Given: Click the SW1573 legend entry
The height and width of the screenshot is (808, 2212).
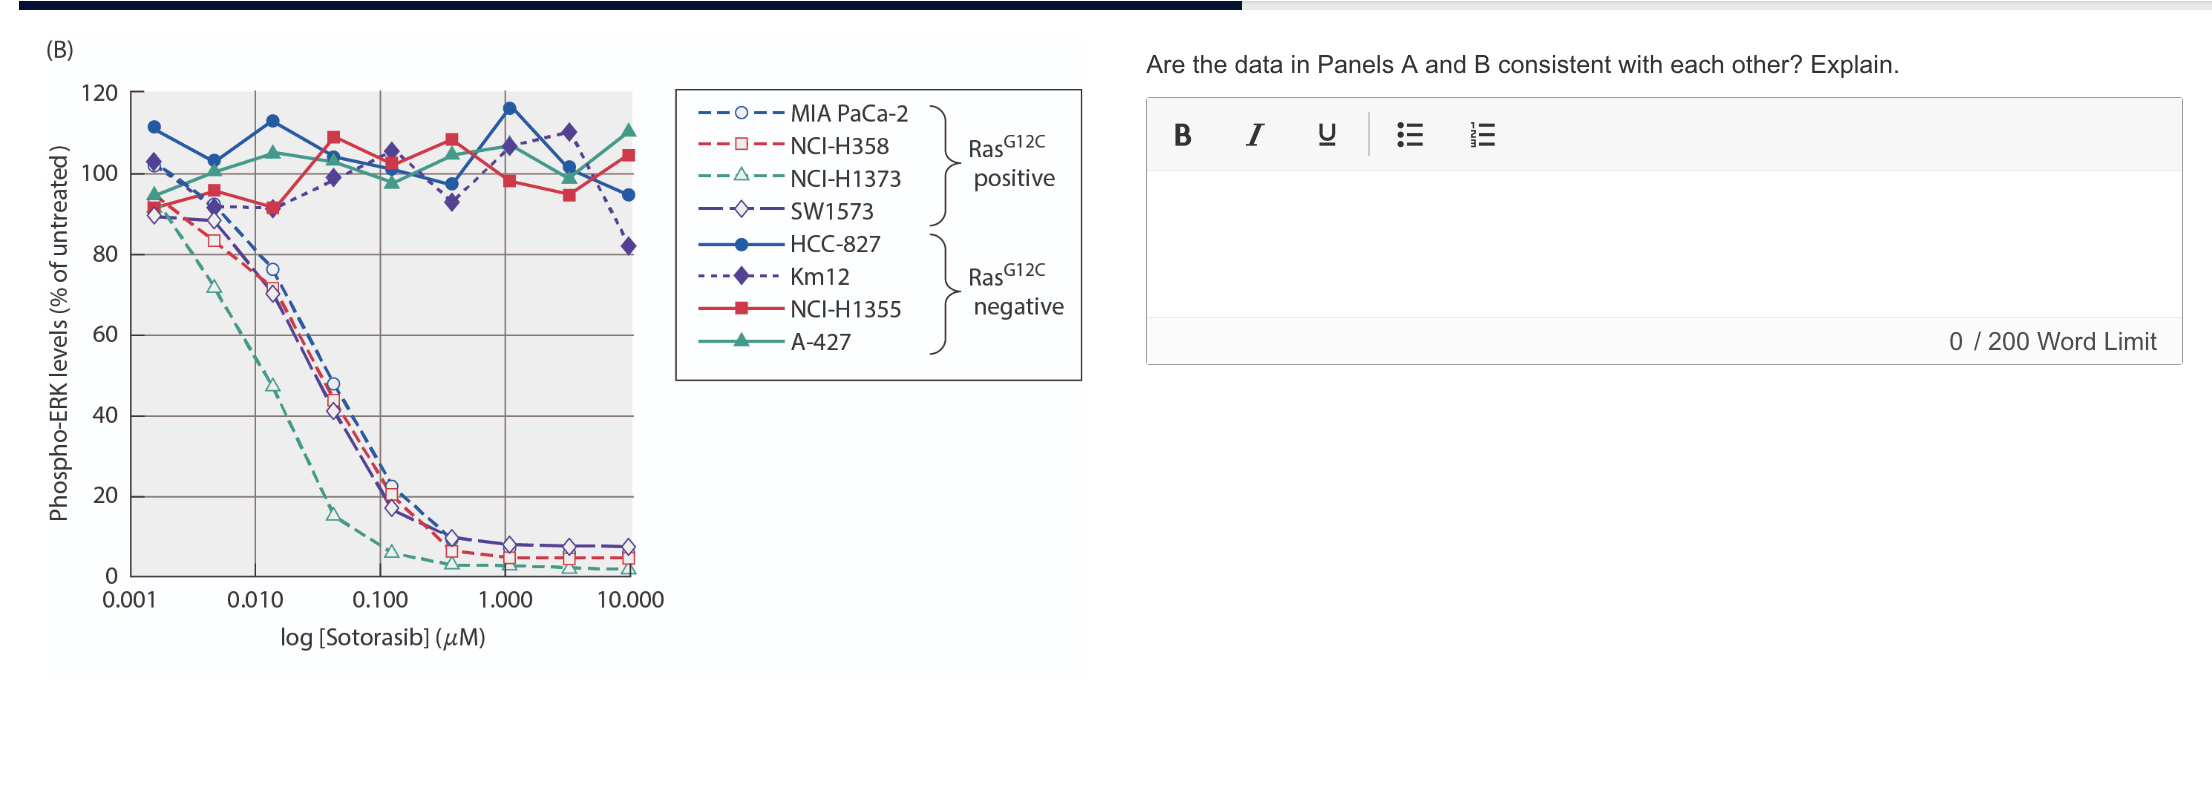Looking at the screenshot, I should point(786,211).
